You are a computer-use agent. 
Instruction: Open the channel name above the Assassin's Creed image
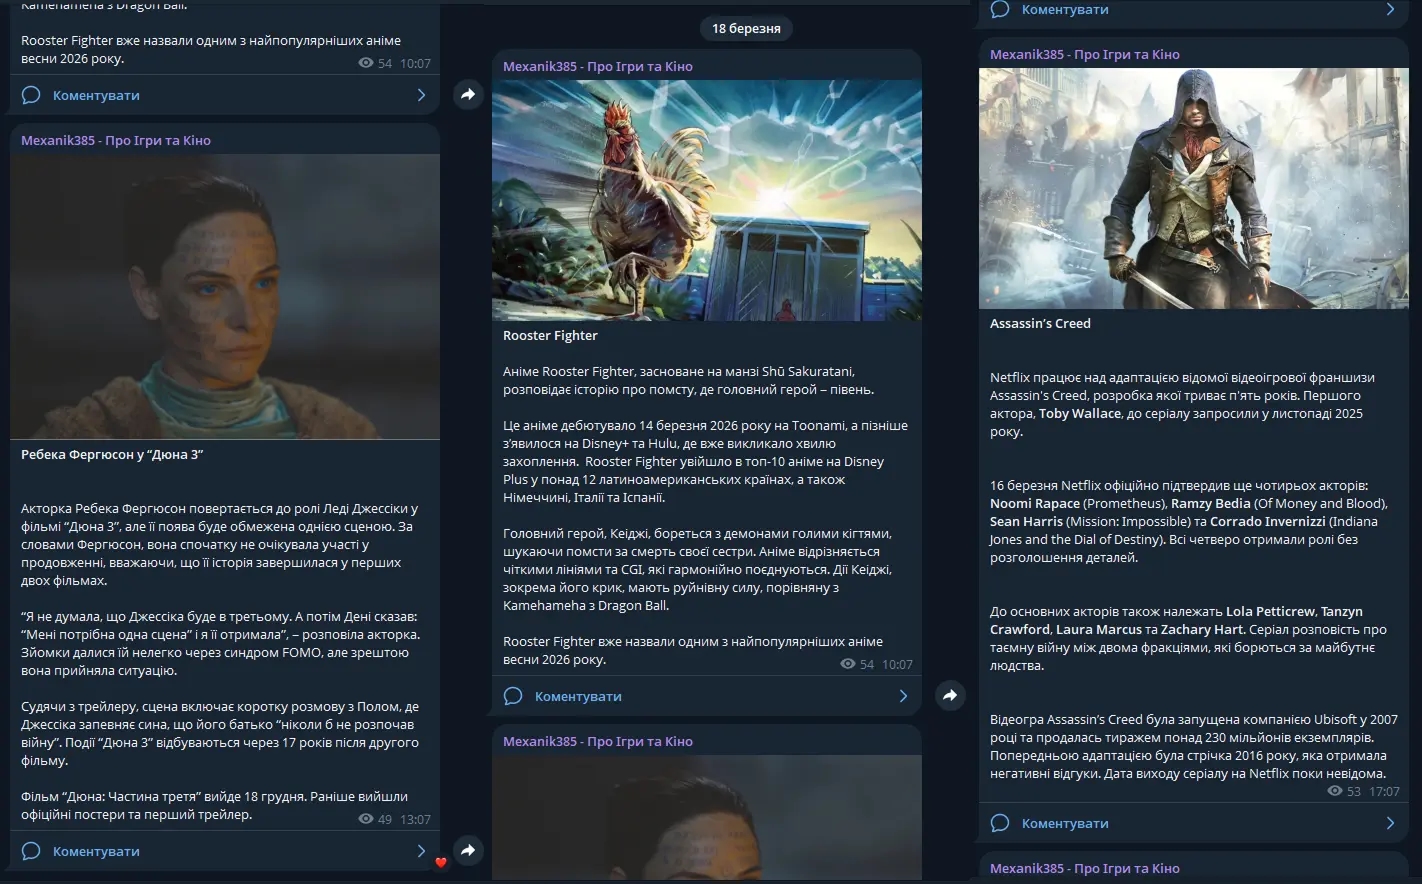point(1084,55)
